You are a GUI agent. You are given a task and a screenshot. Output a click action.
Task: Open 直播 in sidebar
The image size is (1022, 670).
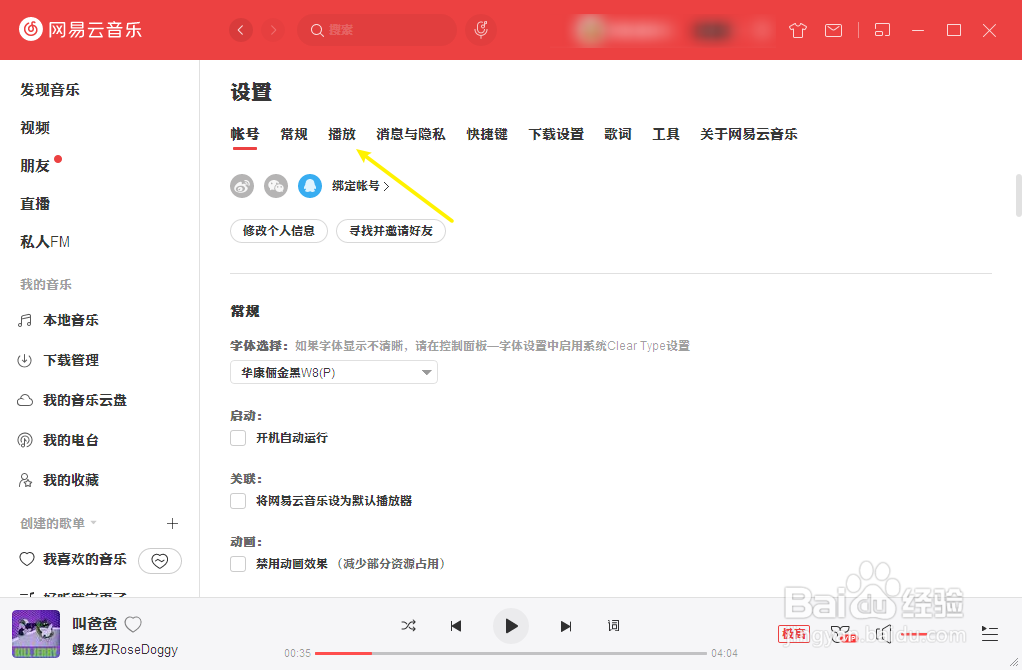[35, 203]
